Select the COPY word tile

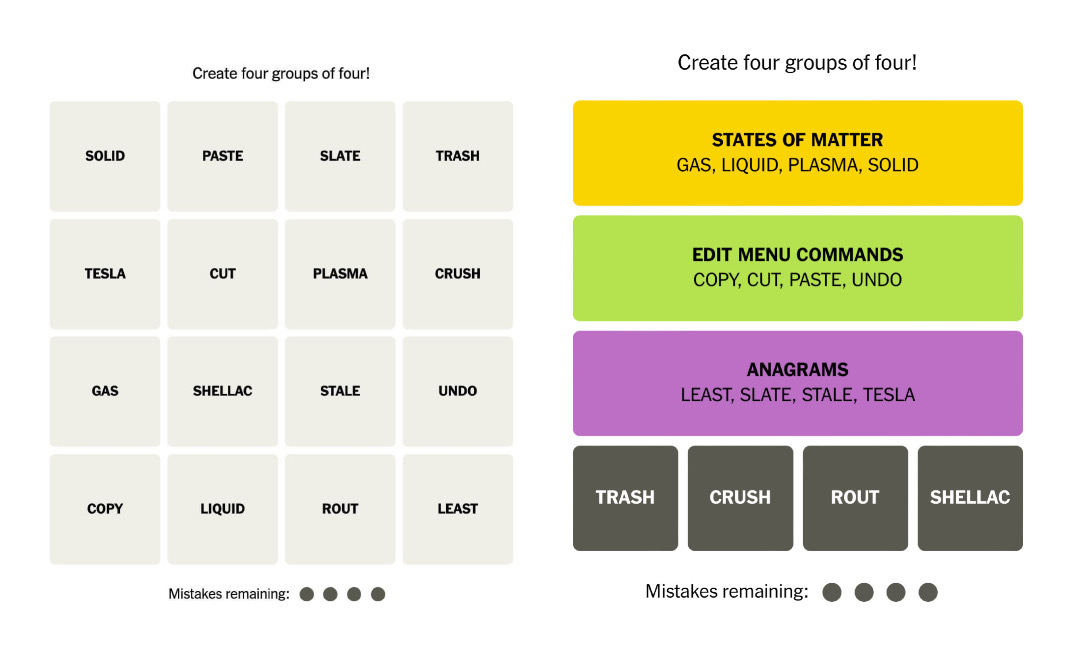(105, 509)
